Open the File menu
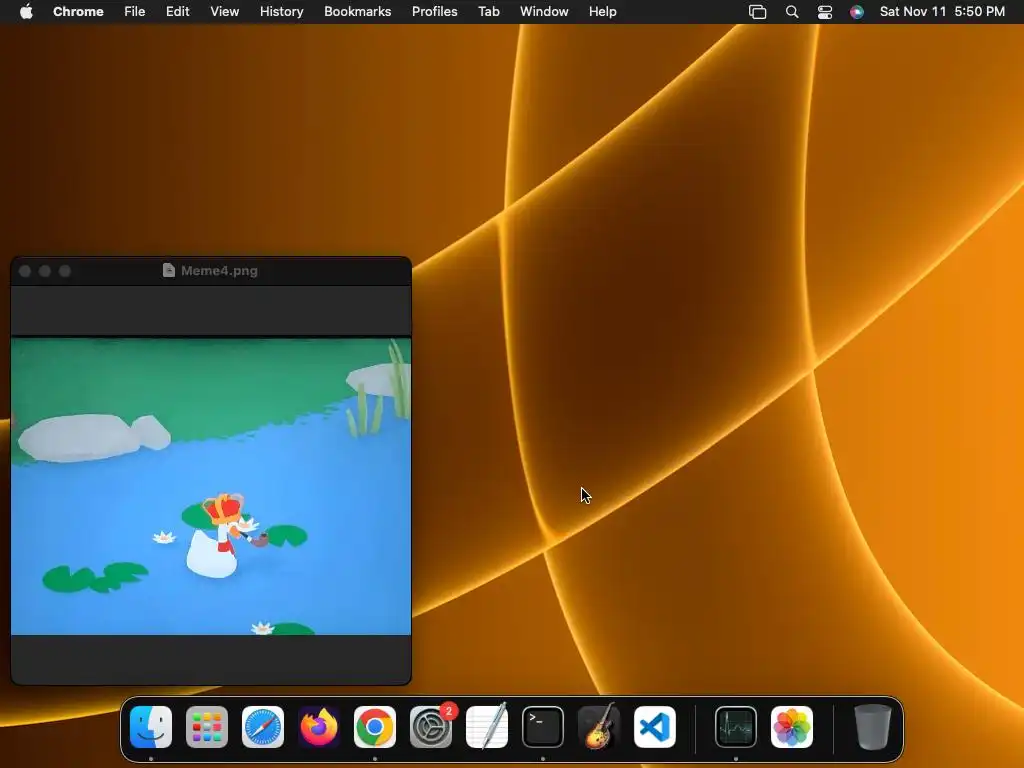Image resolution: width=1024 pixels, height=768 pixels. tap(135, 12)
